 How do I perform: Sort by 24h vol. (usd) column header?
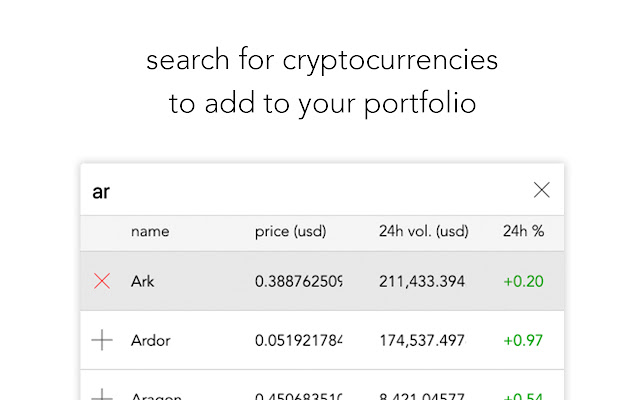pos(423,232)
